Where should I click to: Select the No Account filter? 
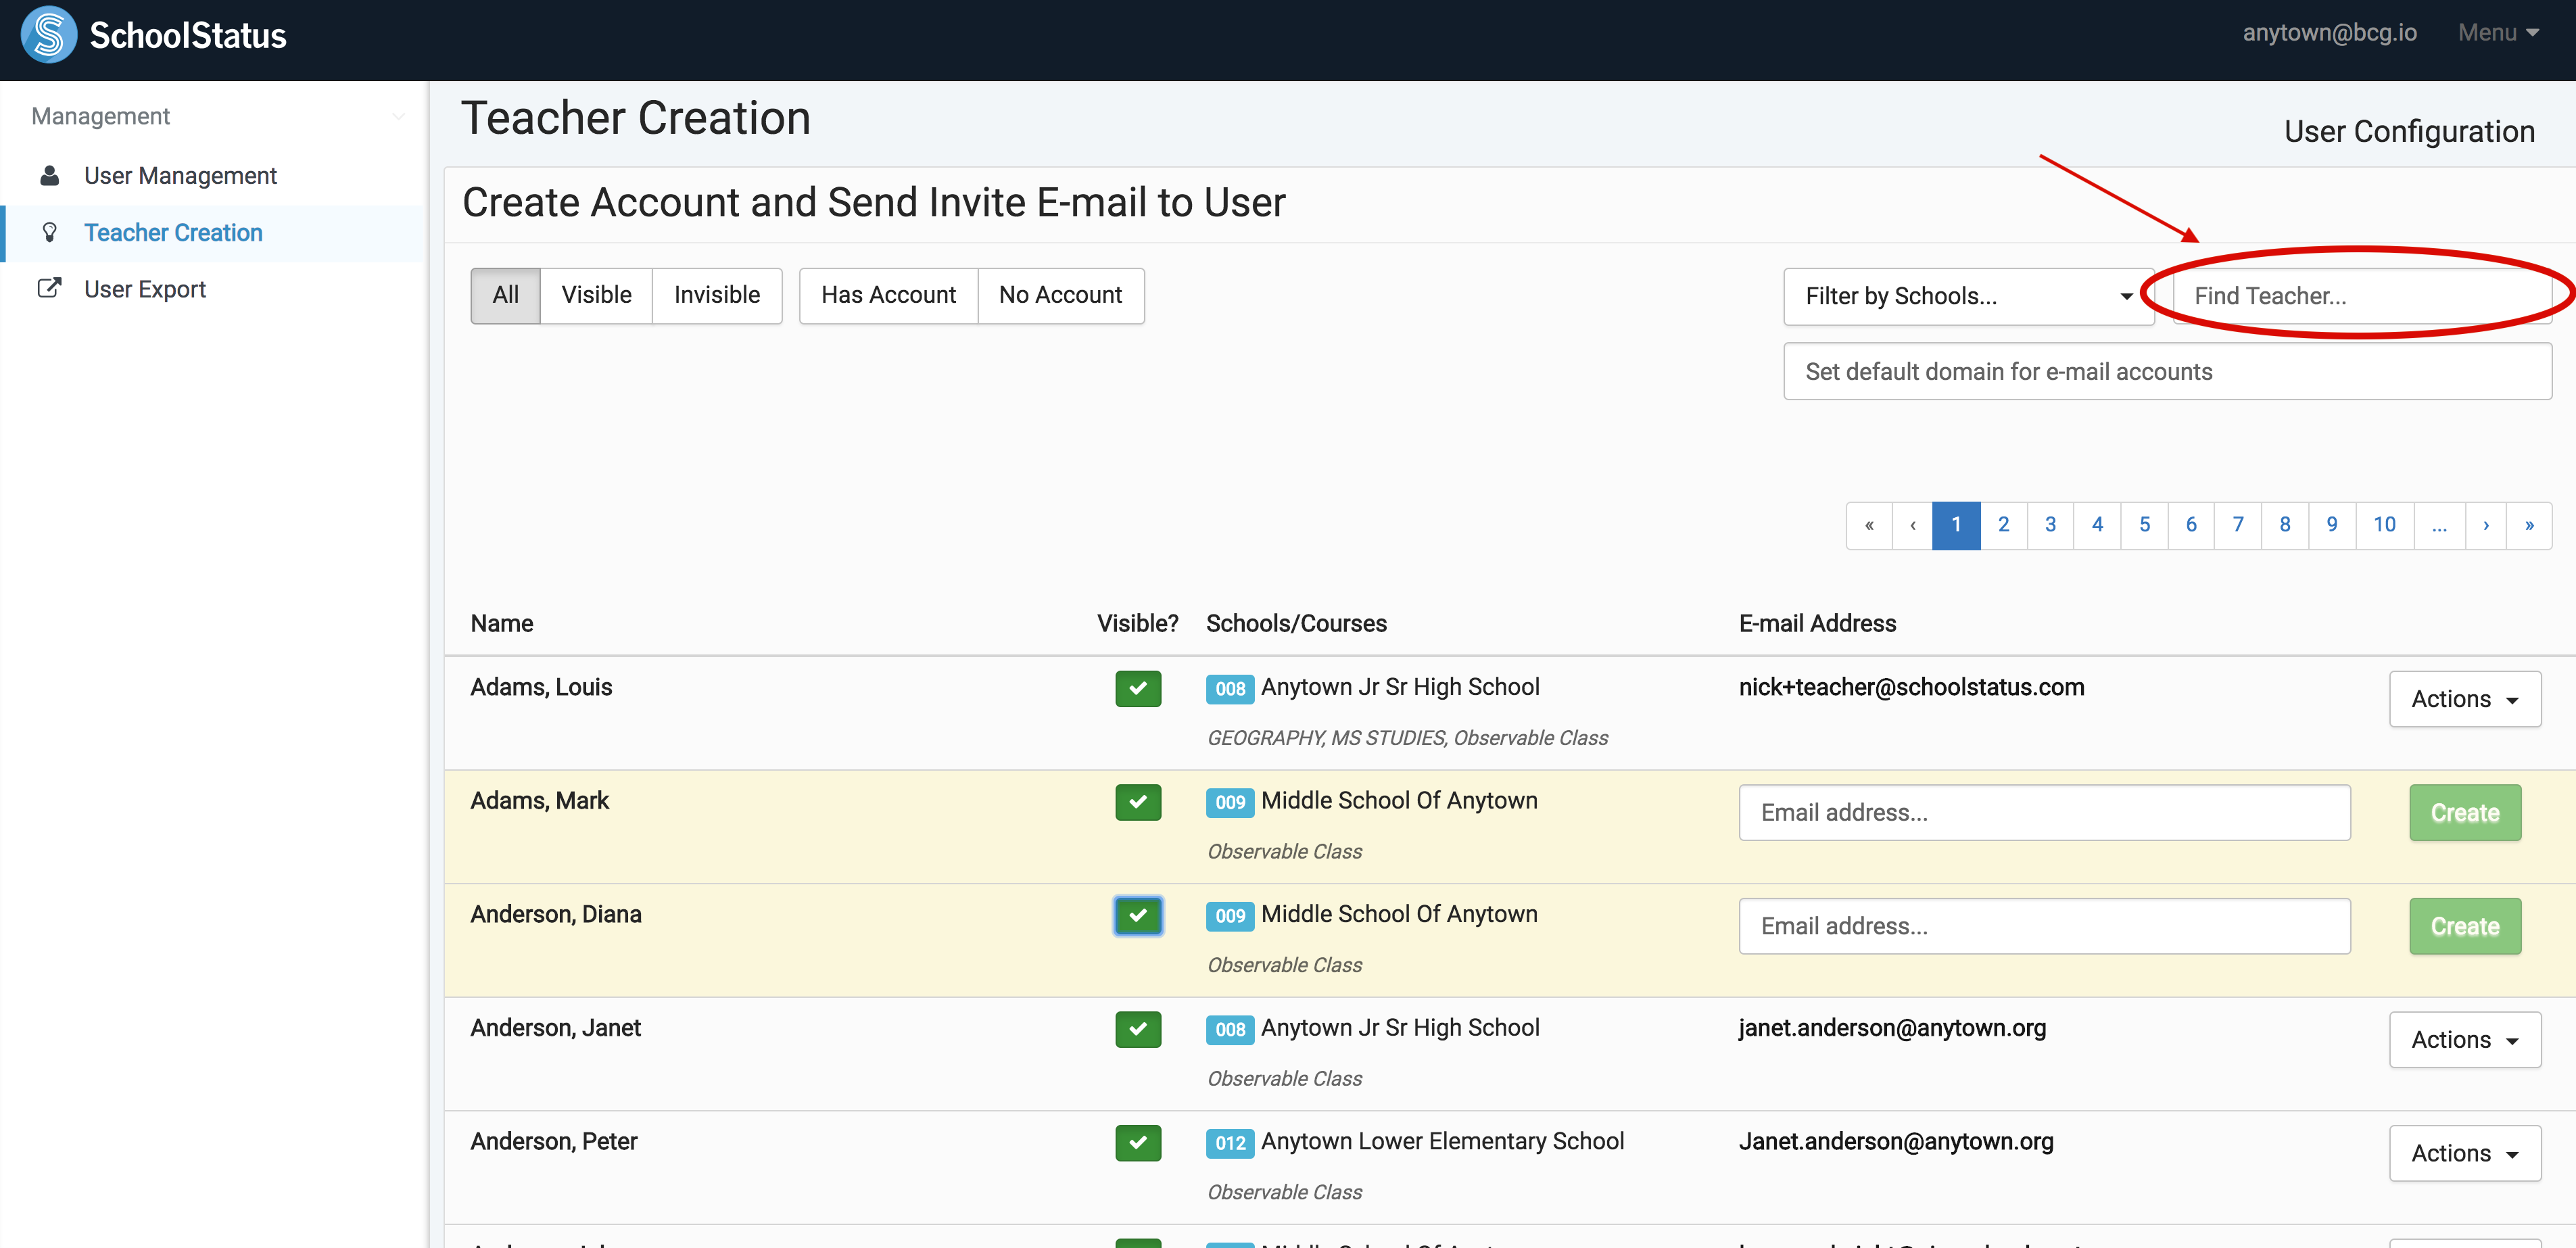click(x=1060, y=295)
